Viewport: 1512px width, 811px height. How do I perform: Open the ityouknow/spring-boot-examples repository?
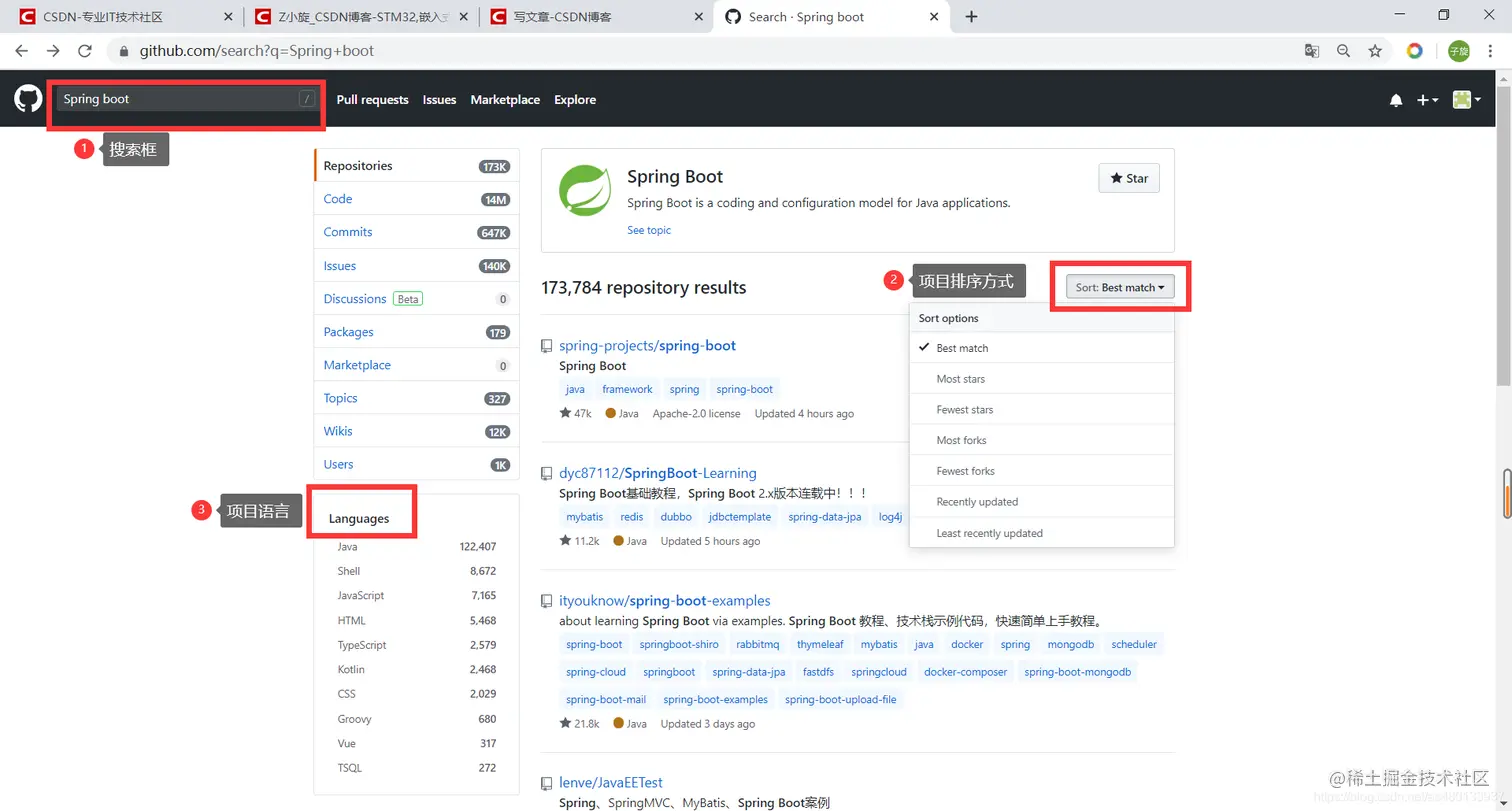[x=665, y=601]
